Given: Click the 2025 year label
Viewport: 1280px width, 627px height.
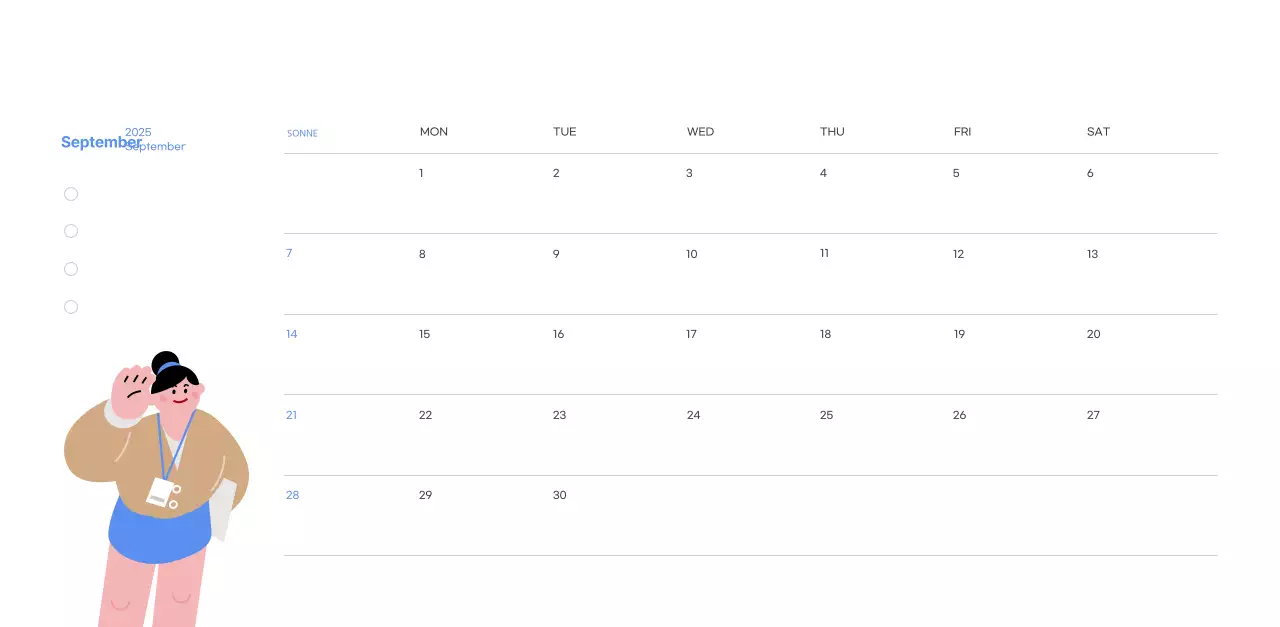Looking at the screenshot, I should (138, 132).
